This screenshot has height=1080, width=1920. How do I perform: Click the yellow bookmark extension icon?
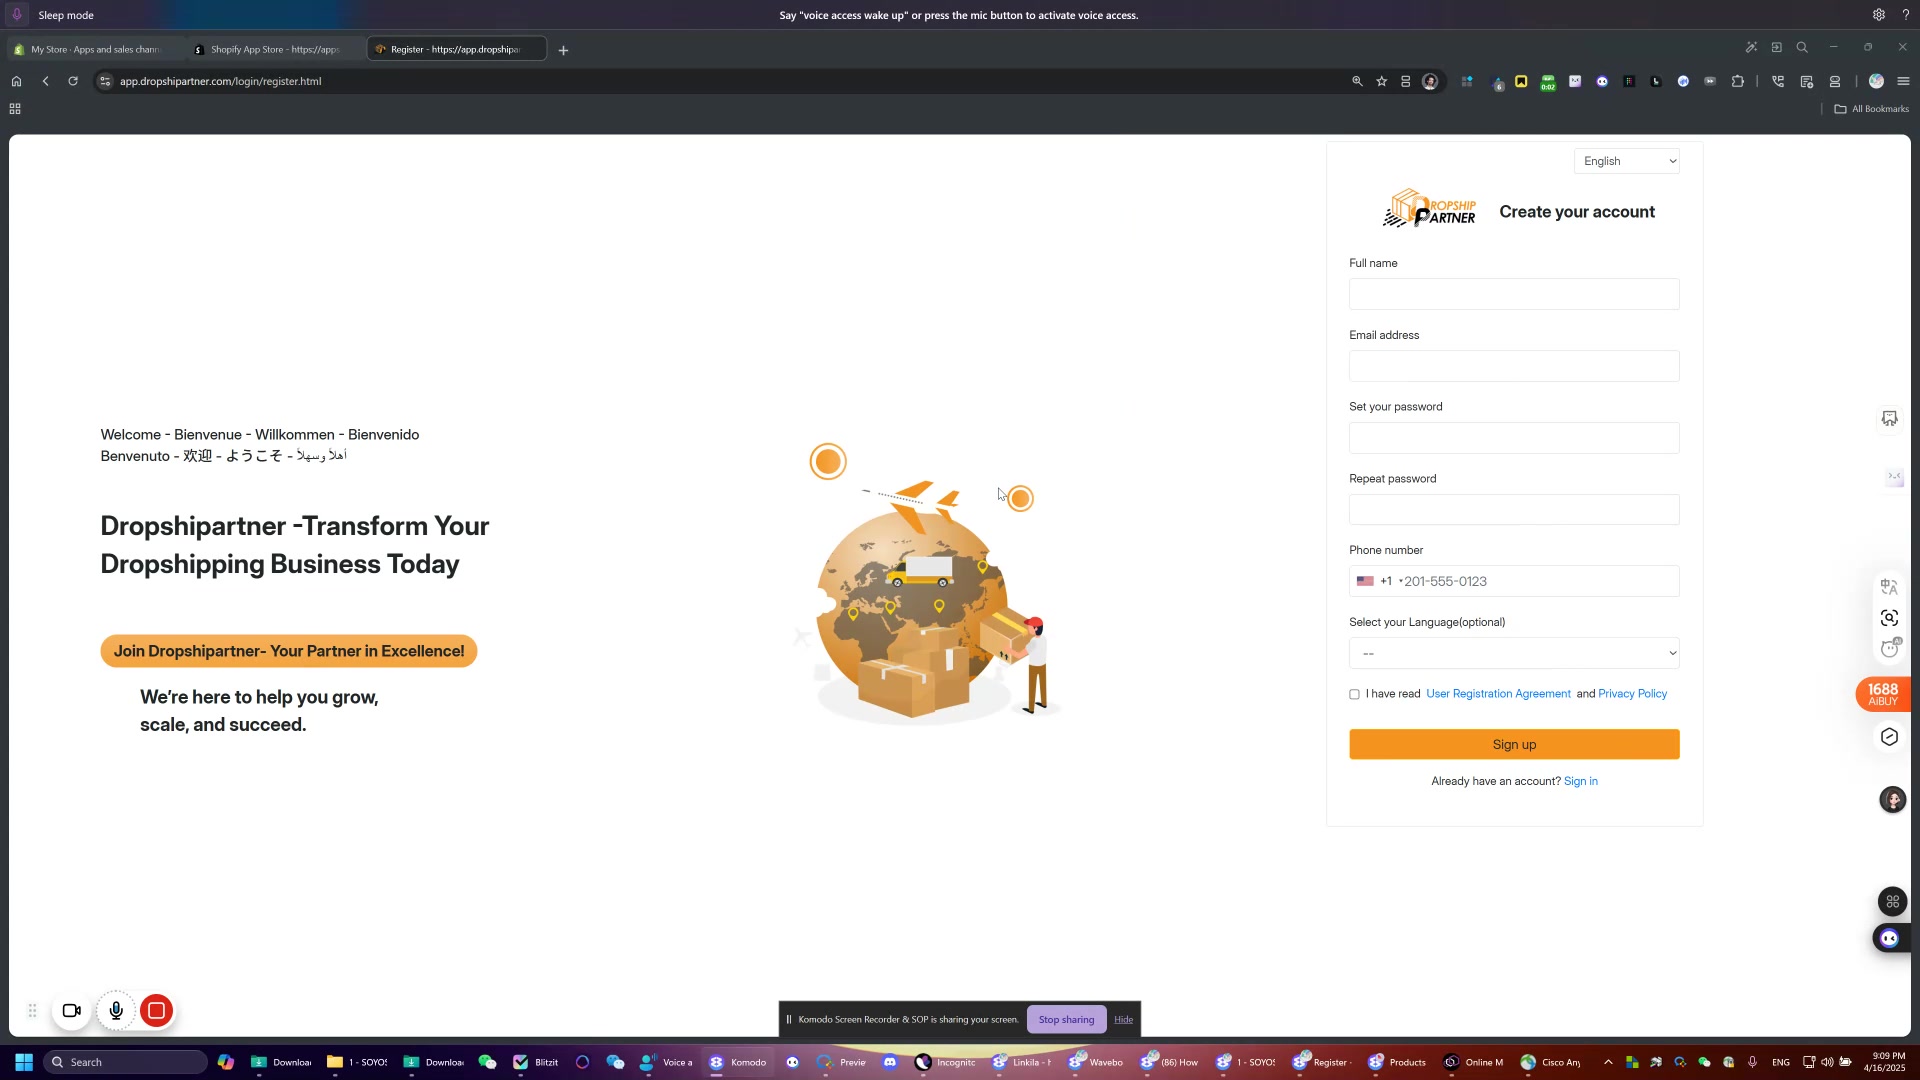click(x=1521, y=81)
